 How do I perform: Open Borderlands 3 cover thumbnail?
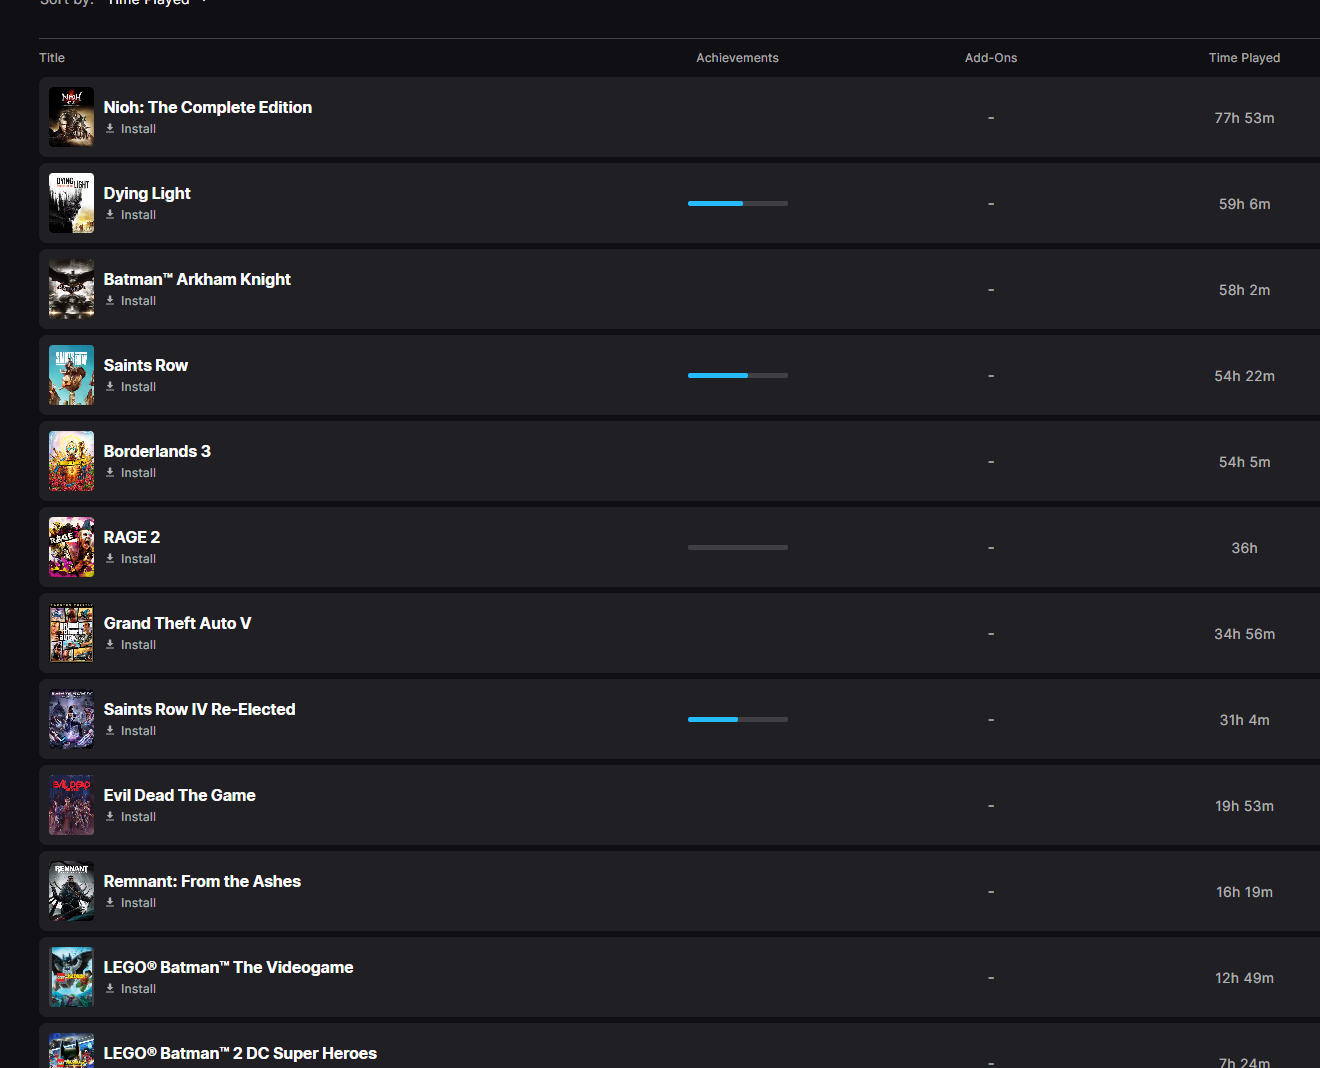click(71, 461)
